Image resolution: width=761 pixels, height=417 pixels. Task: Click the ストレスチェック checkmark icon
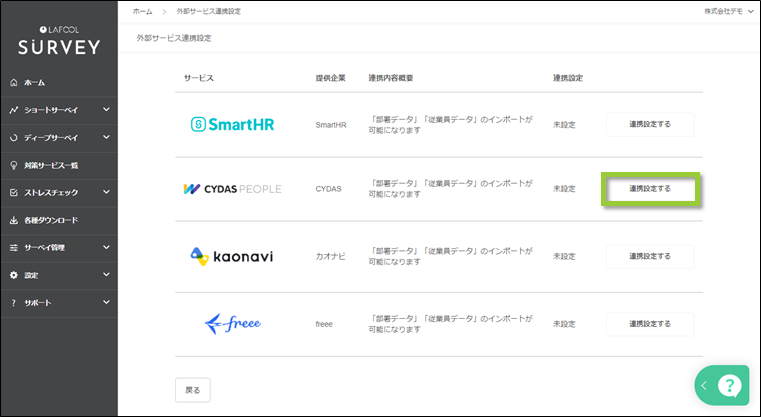13,192
